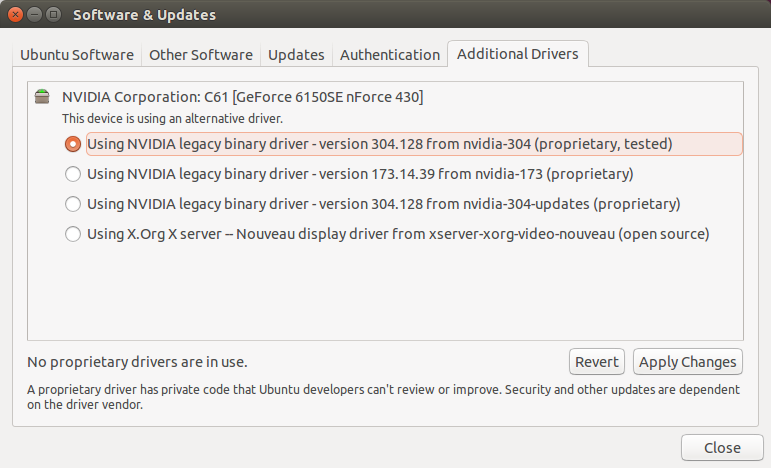
Task: Click the Software & Updates title text
Action: pos(145,15)
